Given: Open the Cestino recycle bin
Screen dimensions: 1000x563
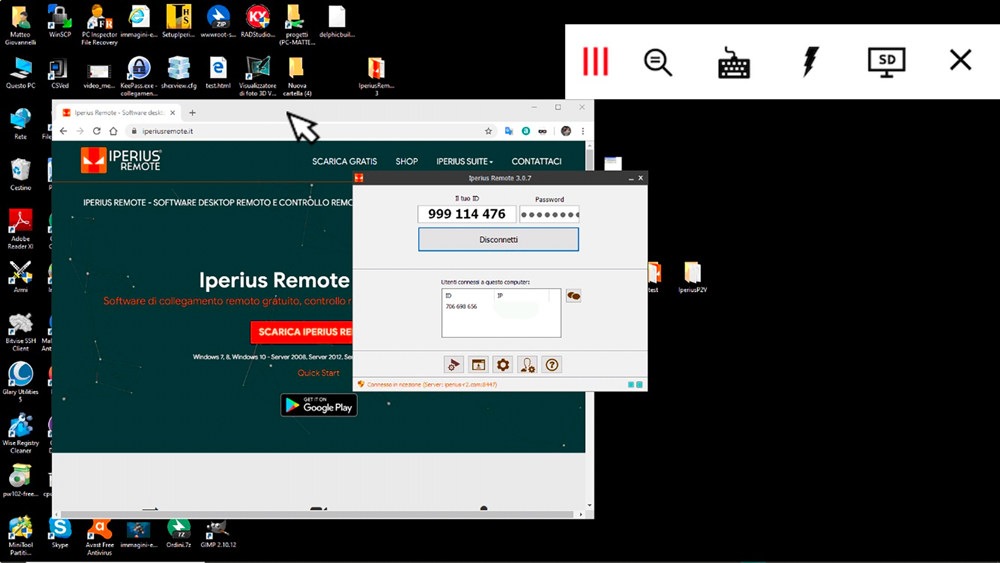Looking at the screenshot, I should [20, 175].
